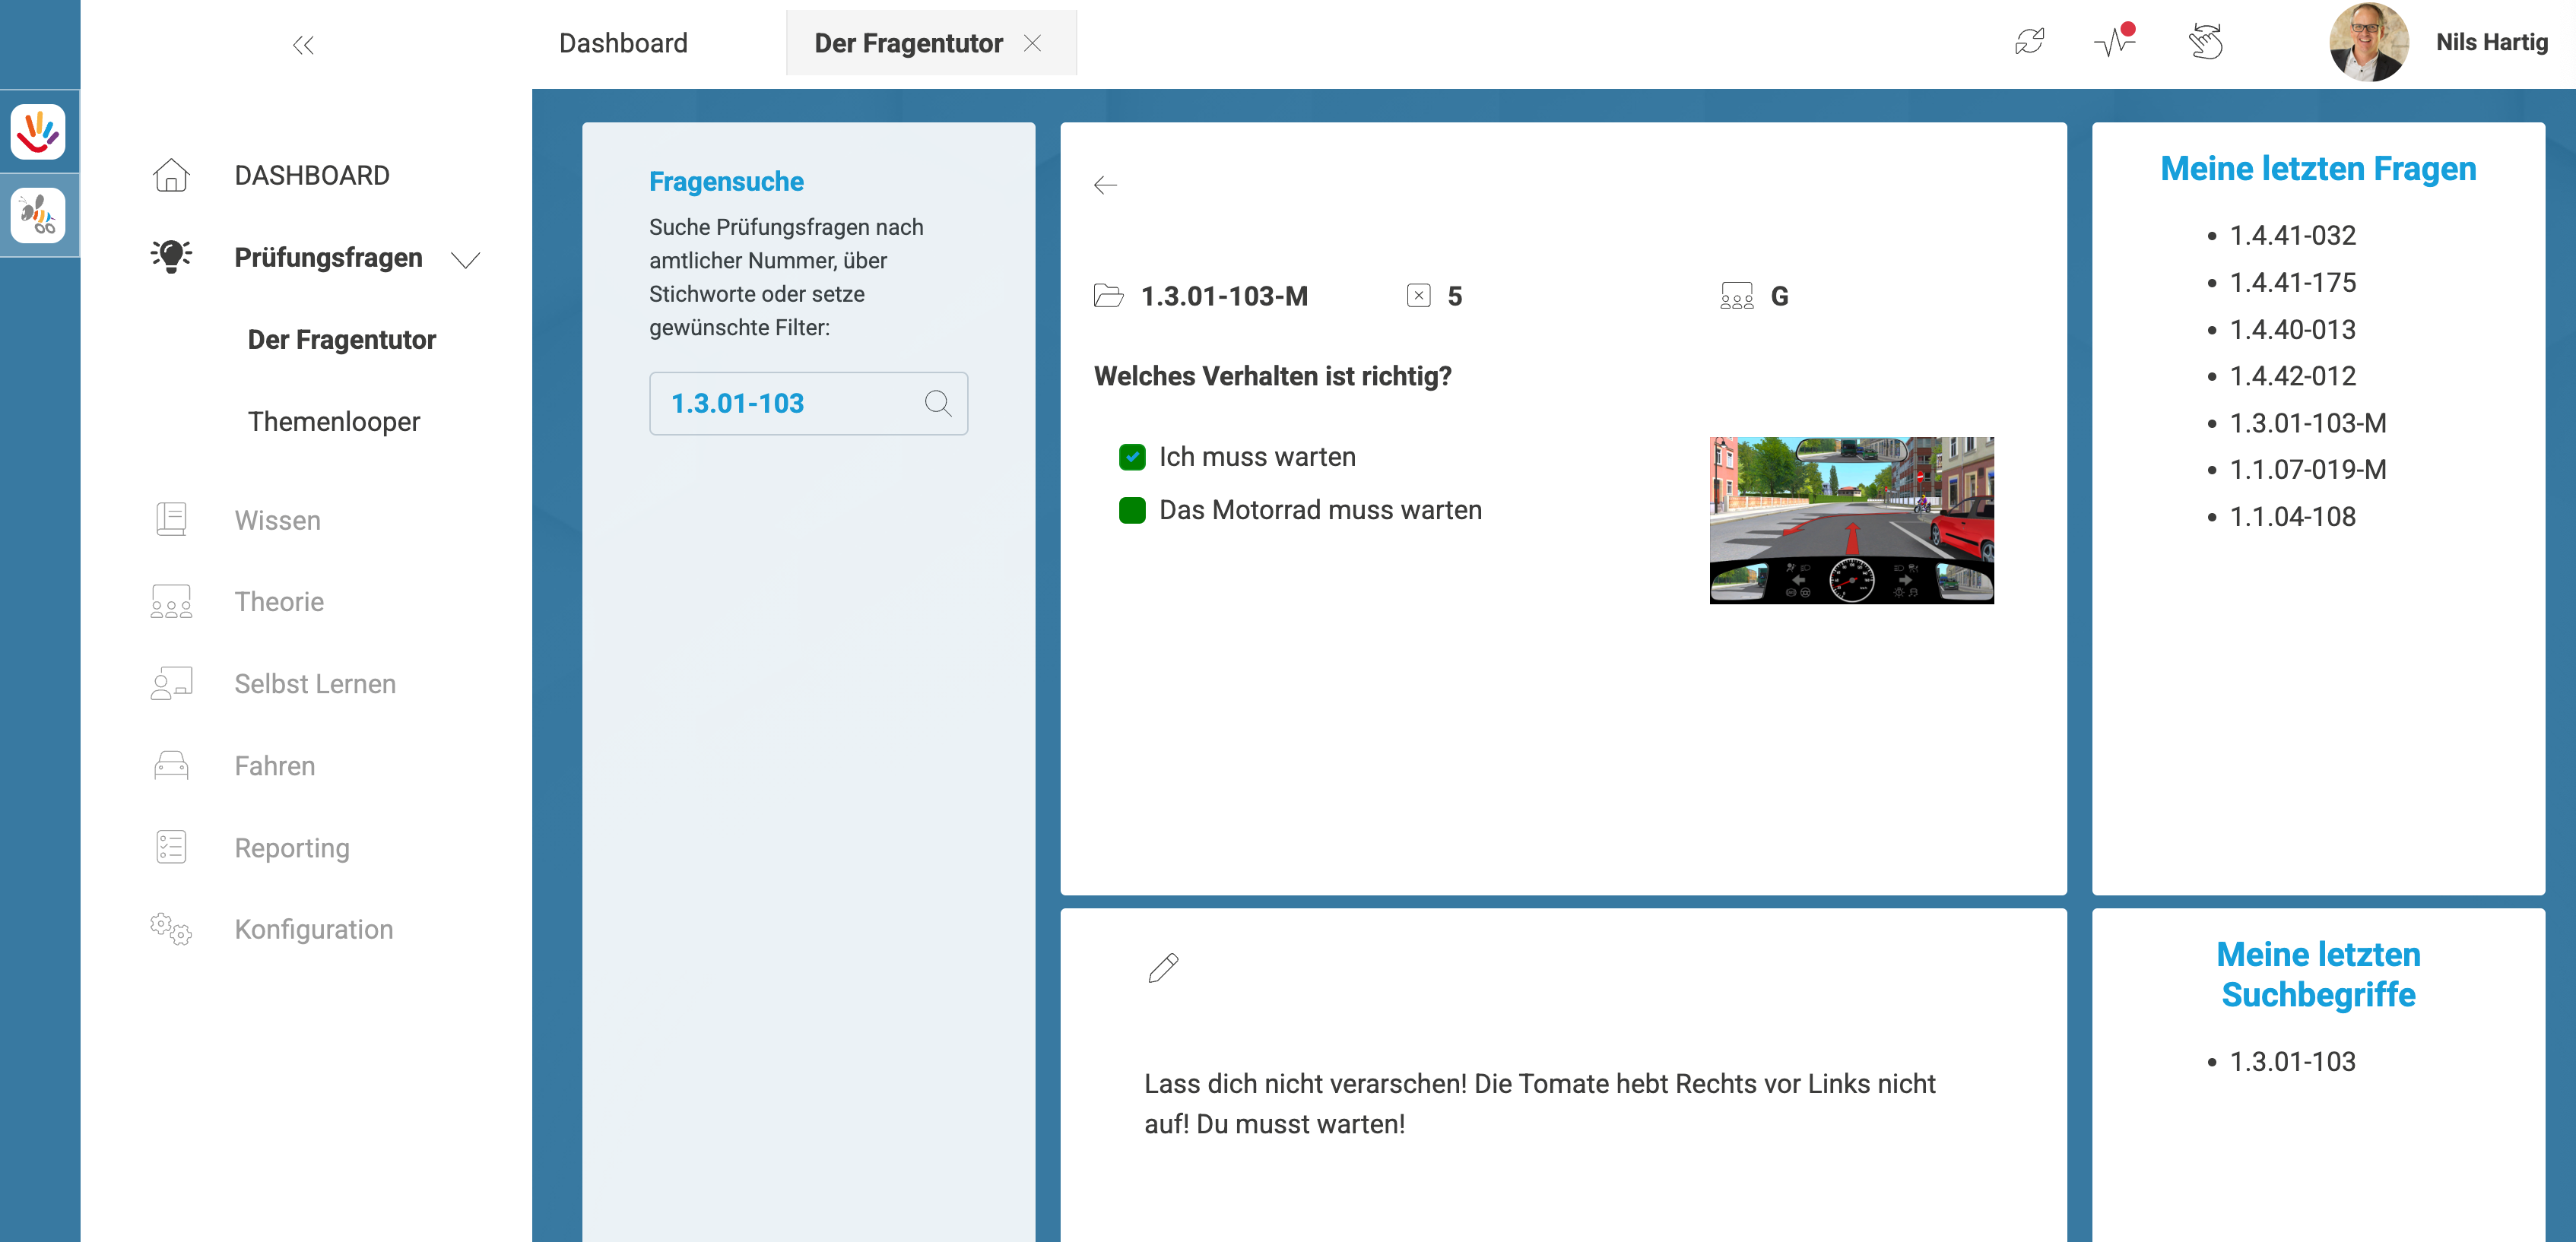Expand the Konfiguration sidebar section

(313, 929)
